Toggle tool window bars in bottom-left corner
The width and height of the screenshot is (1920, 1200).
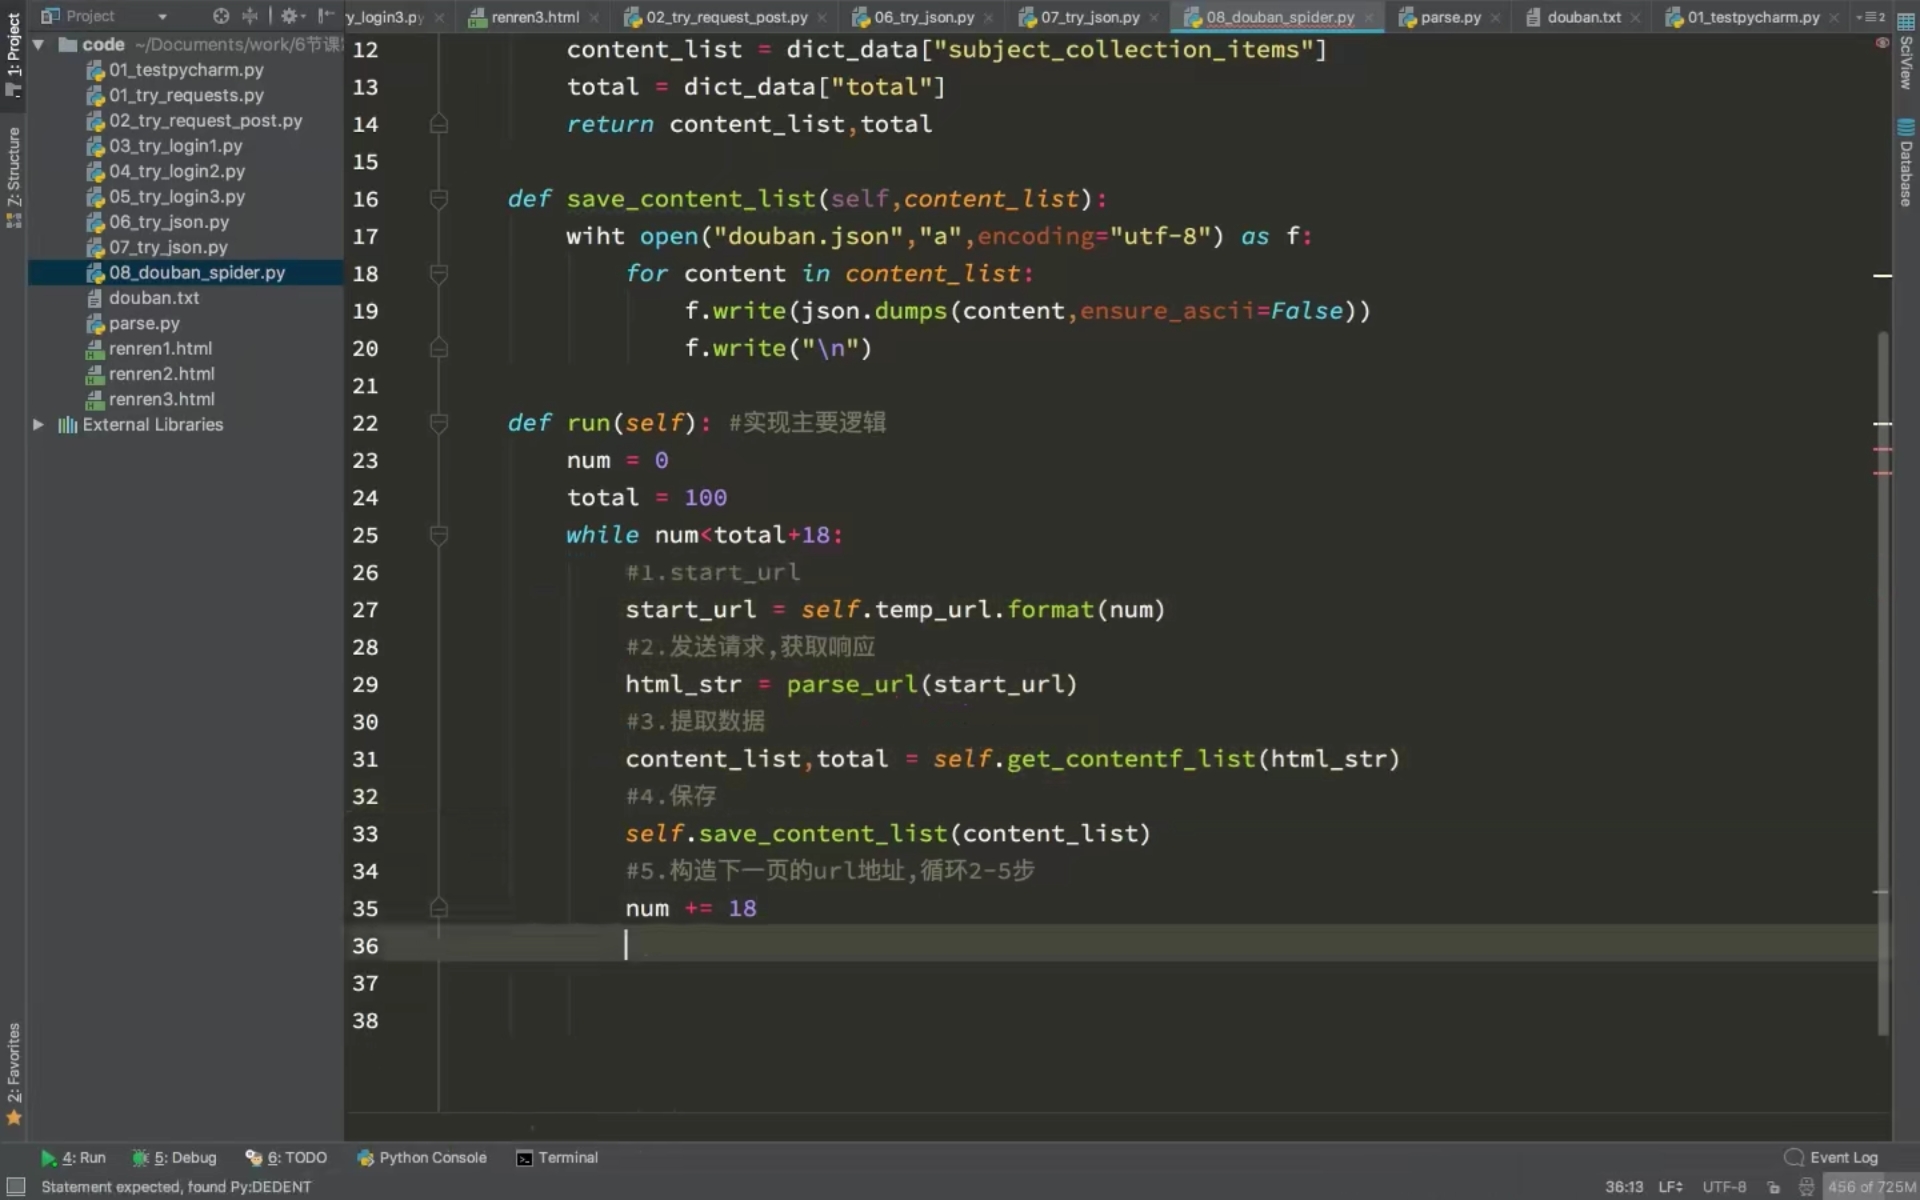(x=15, y=1186)
